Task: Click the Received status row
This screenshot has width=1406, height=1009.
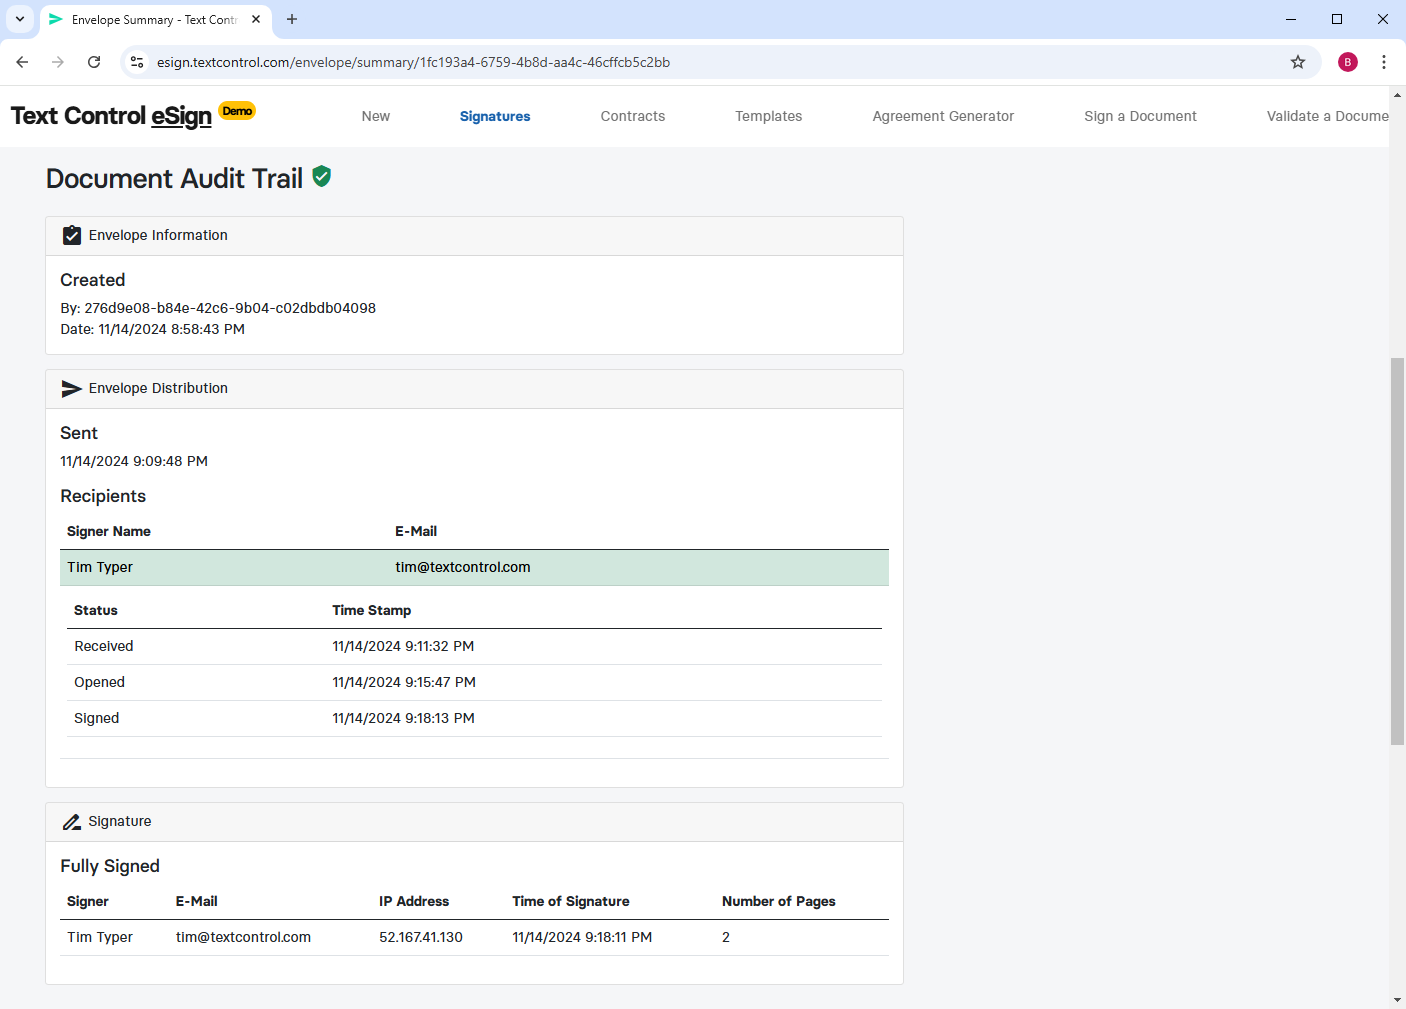Action: [x=474, y=646]
